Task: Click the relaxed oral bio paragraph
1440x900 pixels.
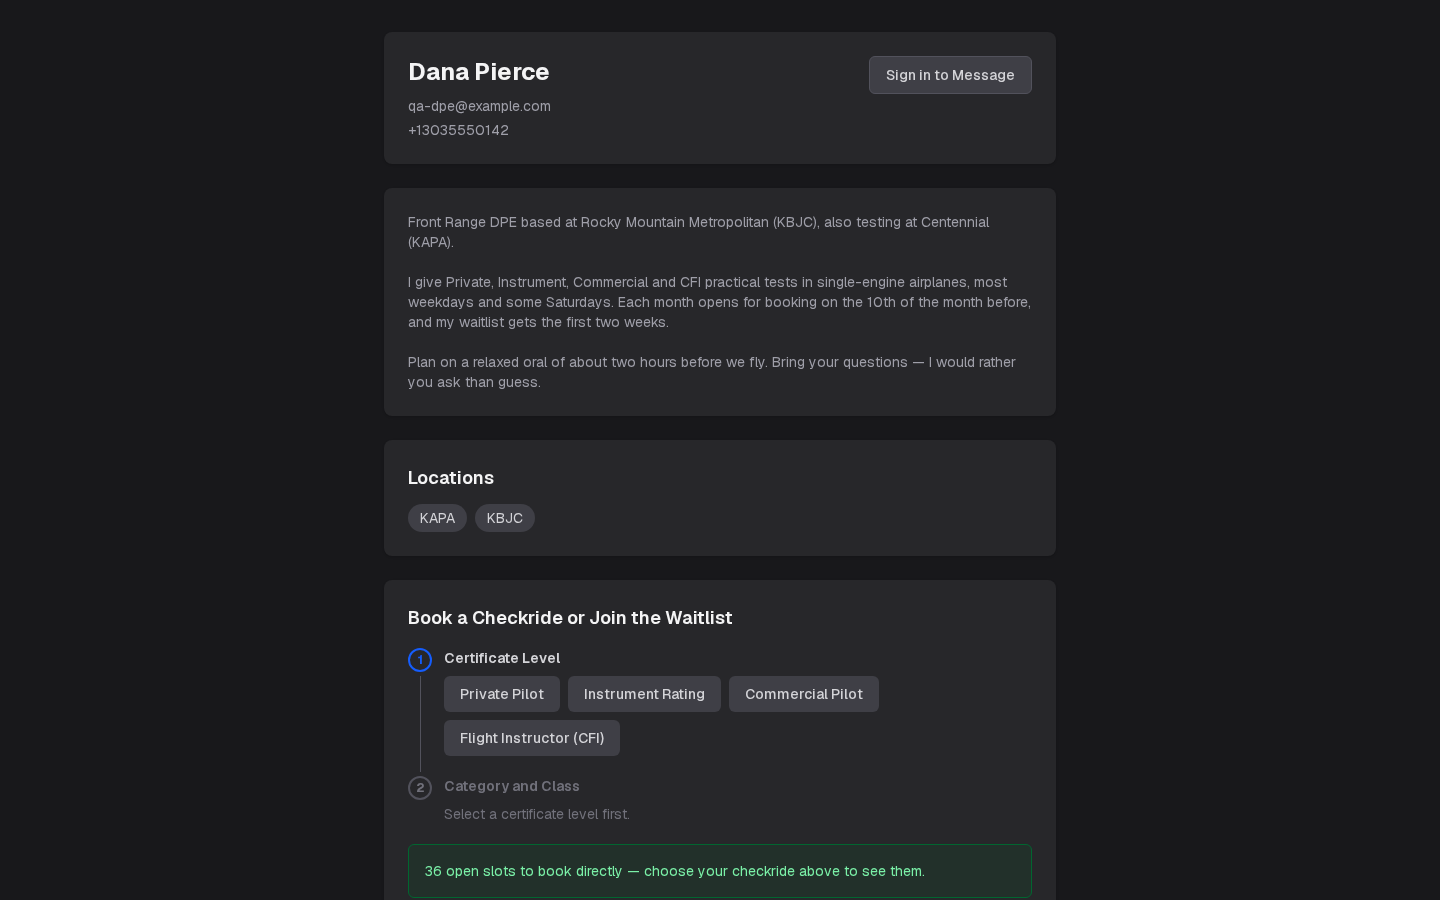Action: 712,372
